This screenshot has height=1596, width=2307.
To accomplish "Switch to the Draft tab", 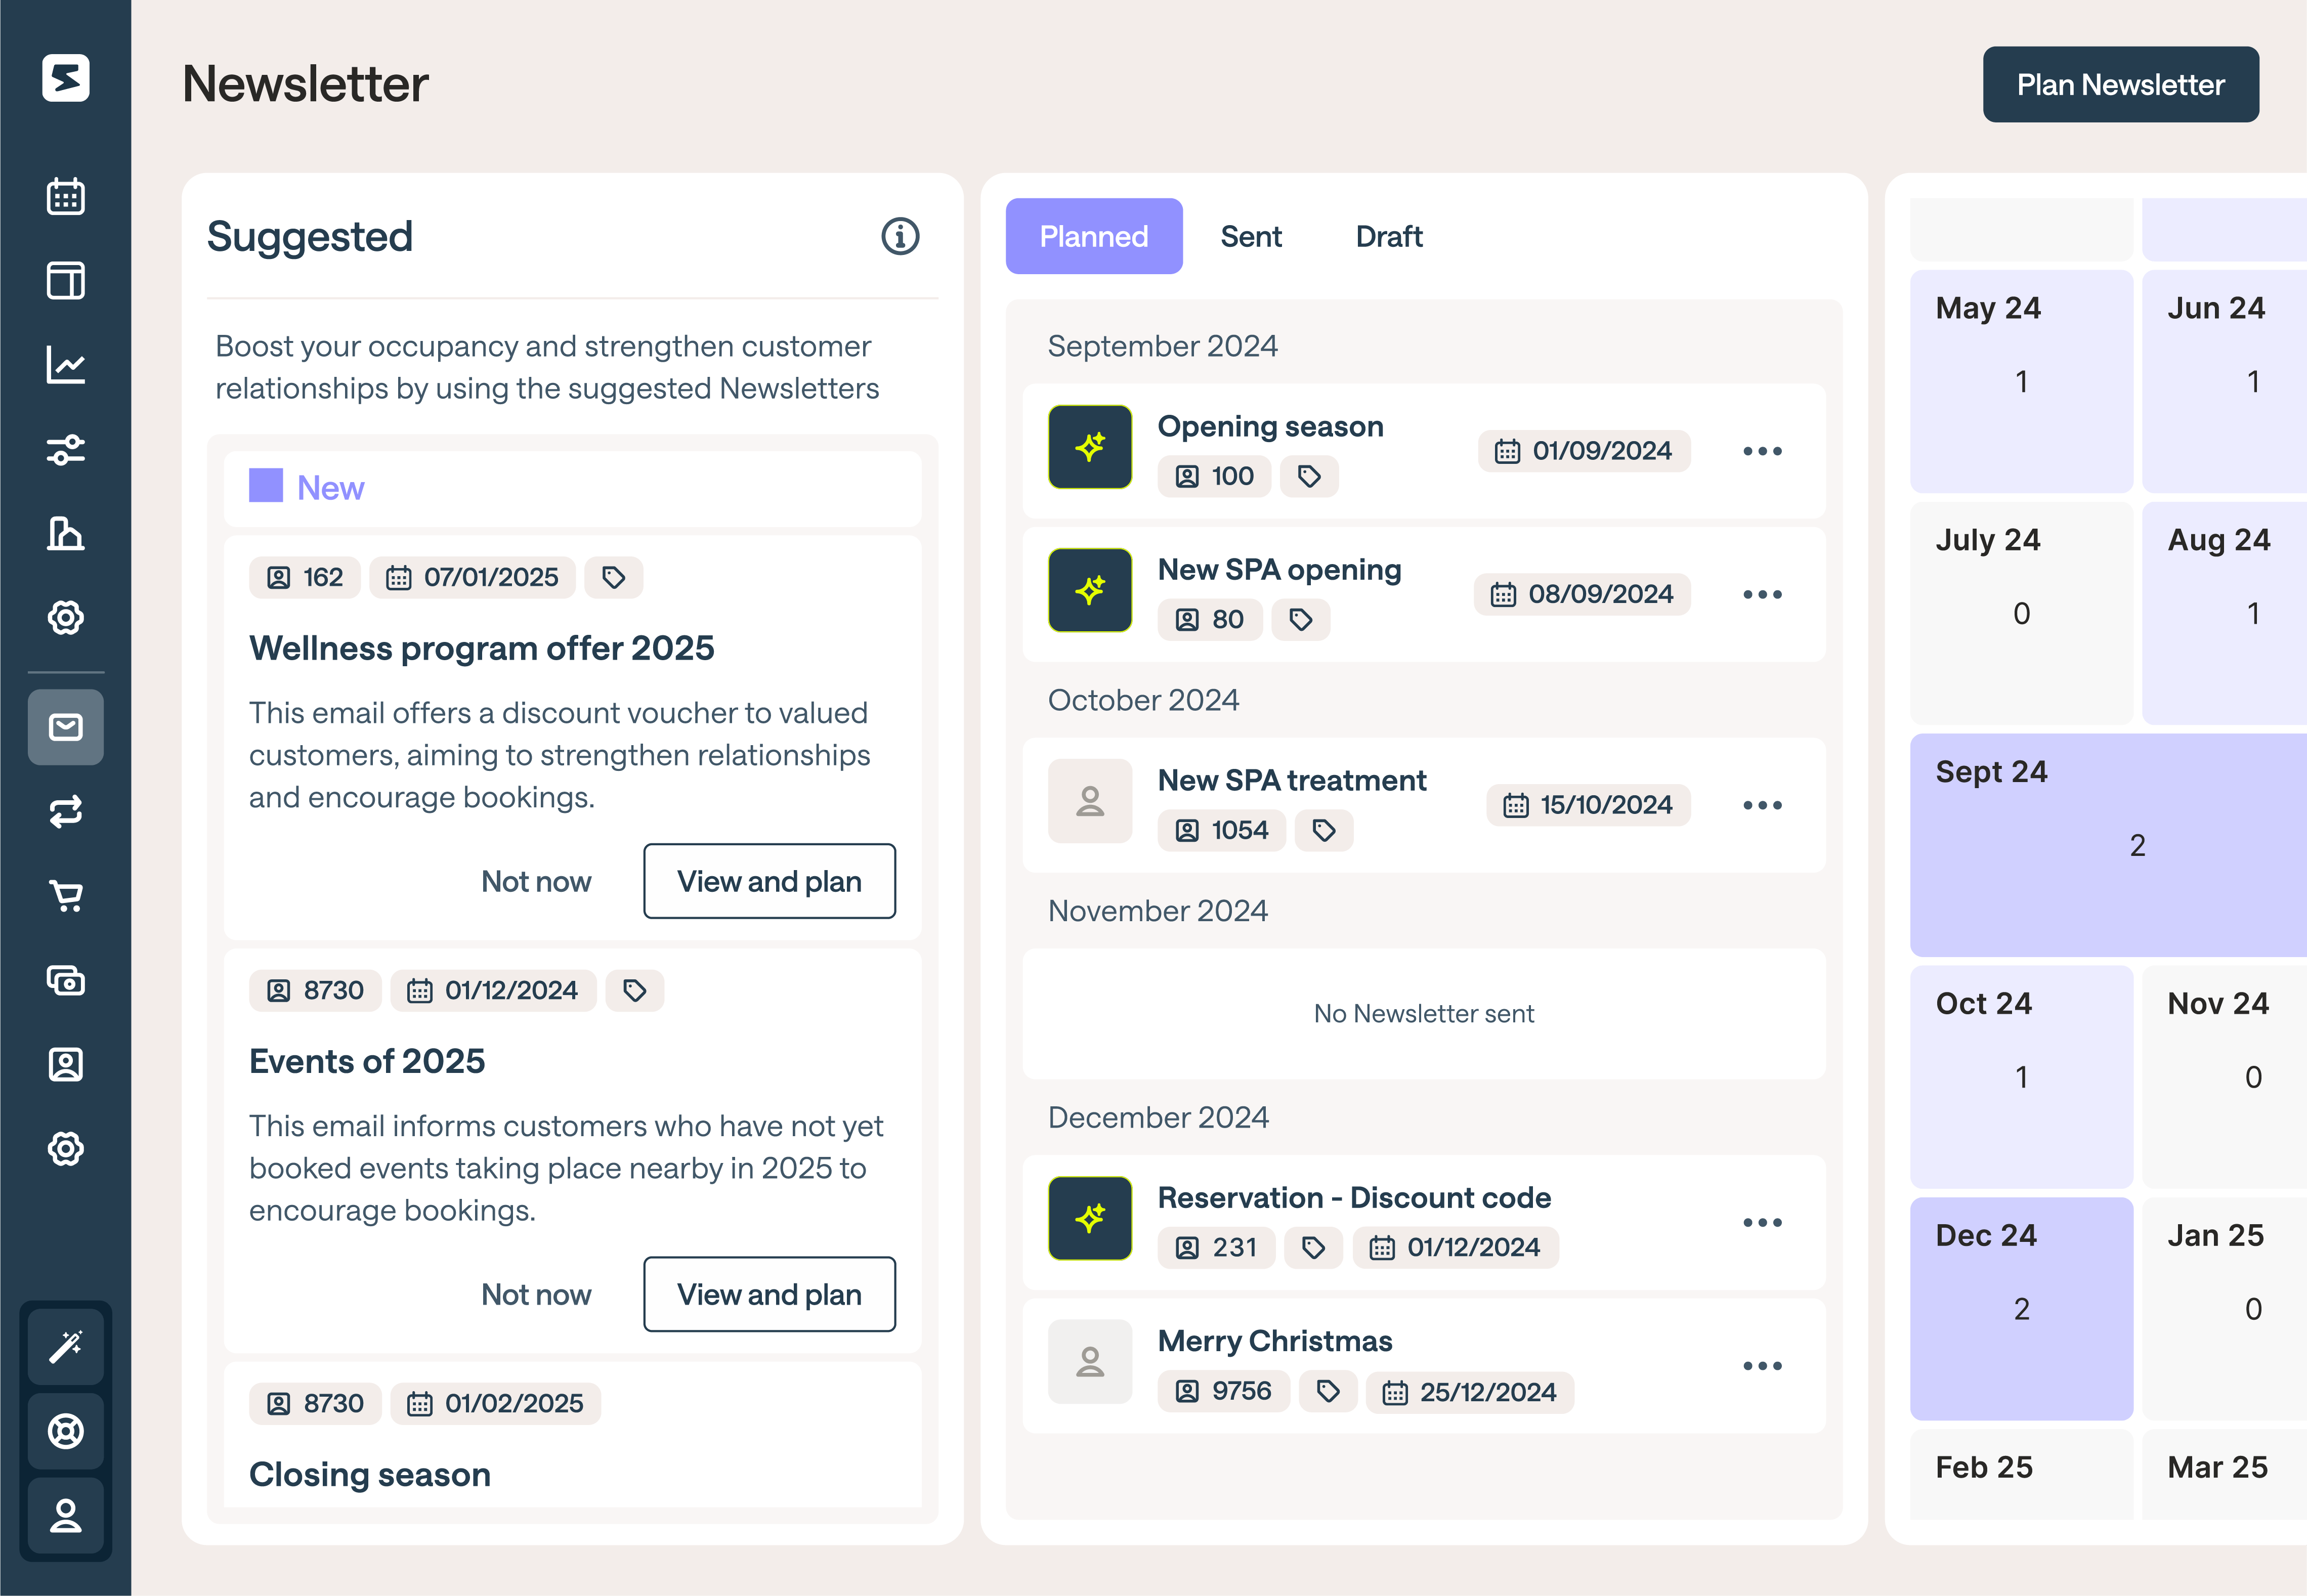I will [x=1388, y=237].
